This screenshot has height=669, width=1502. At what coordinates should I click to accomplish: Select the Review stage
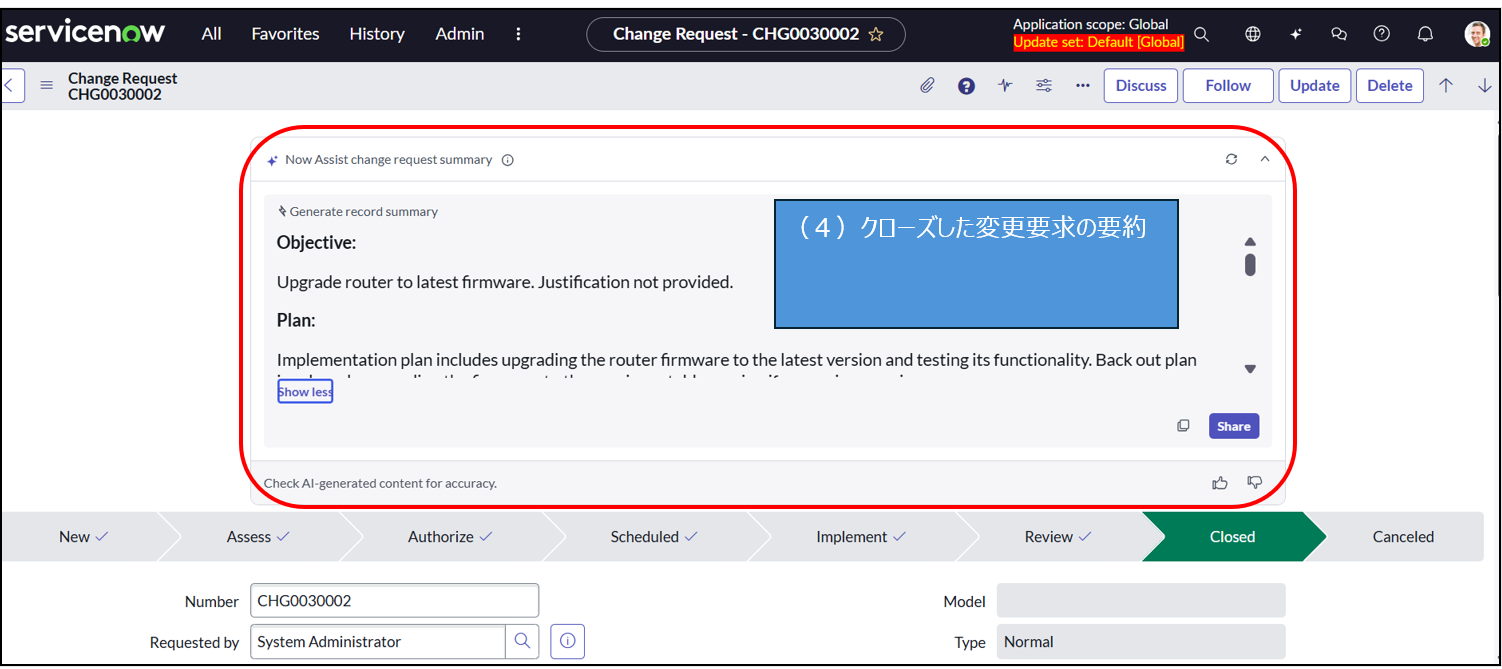coord(1058,537)
